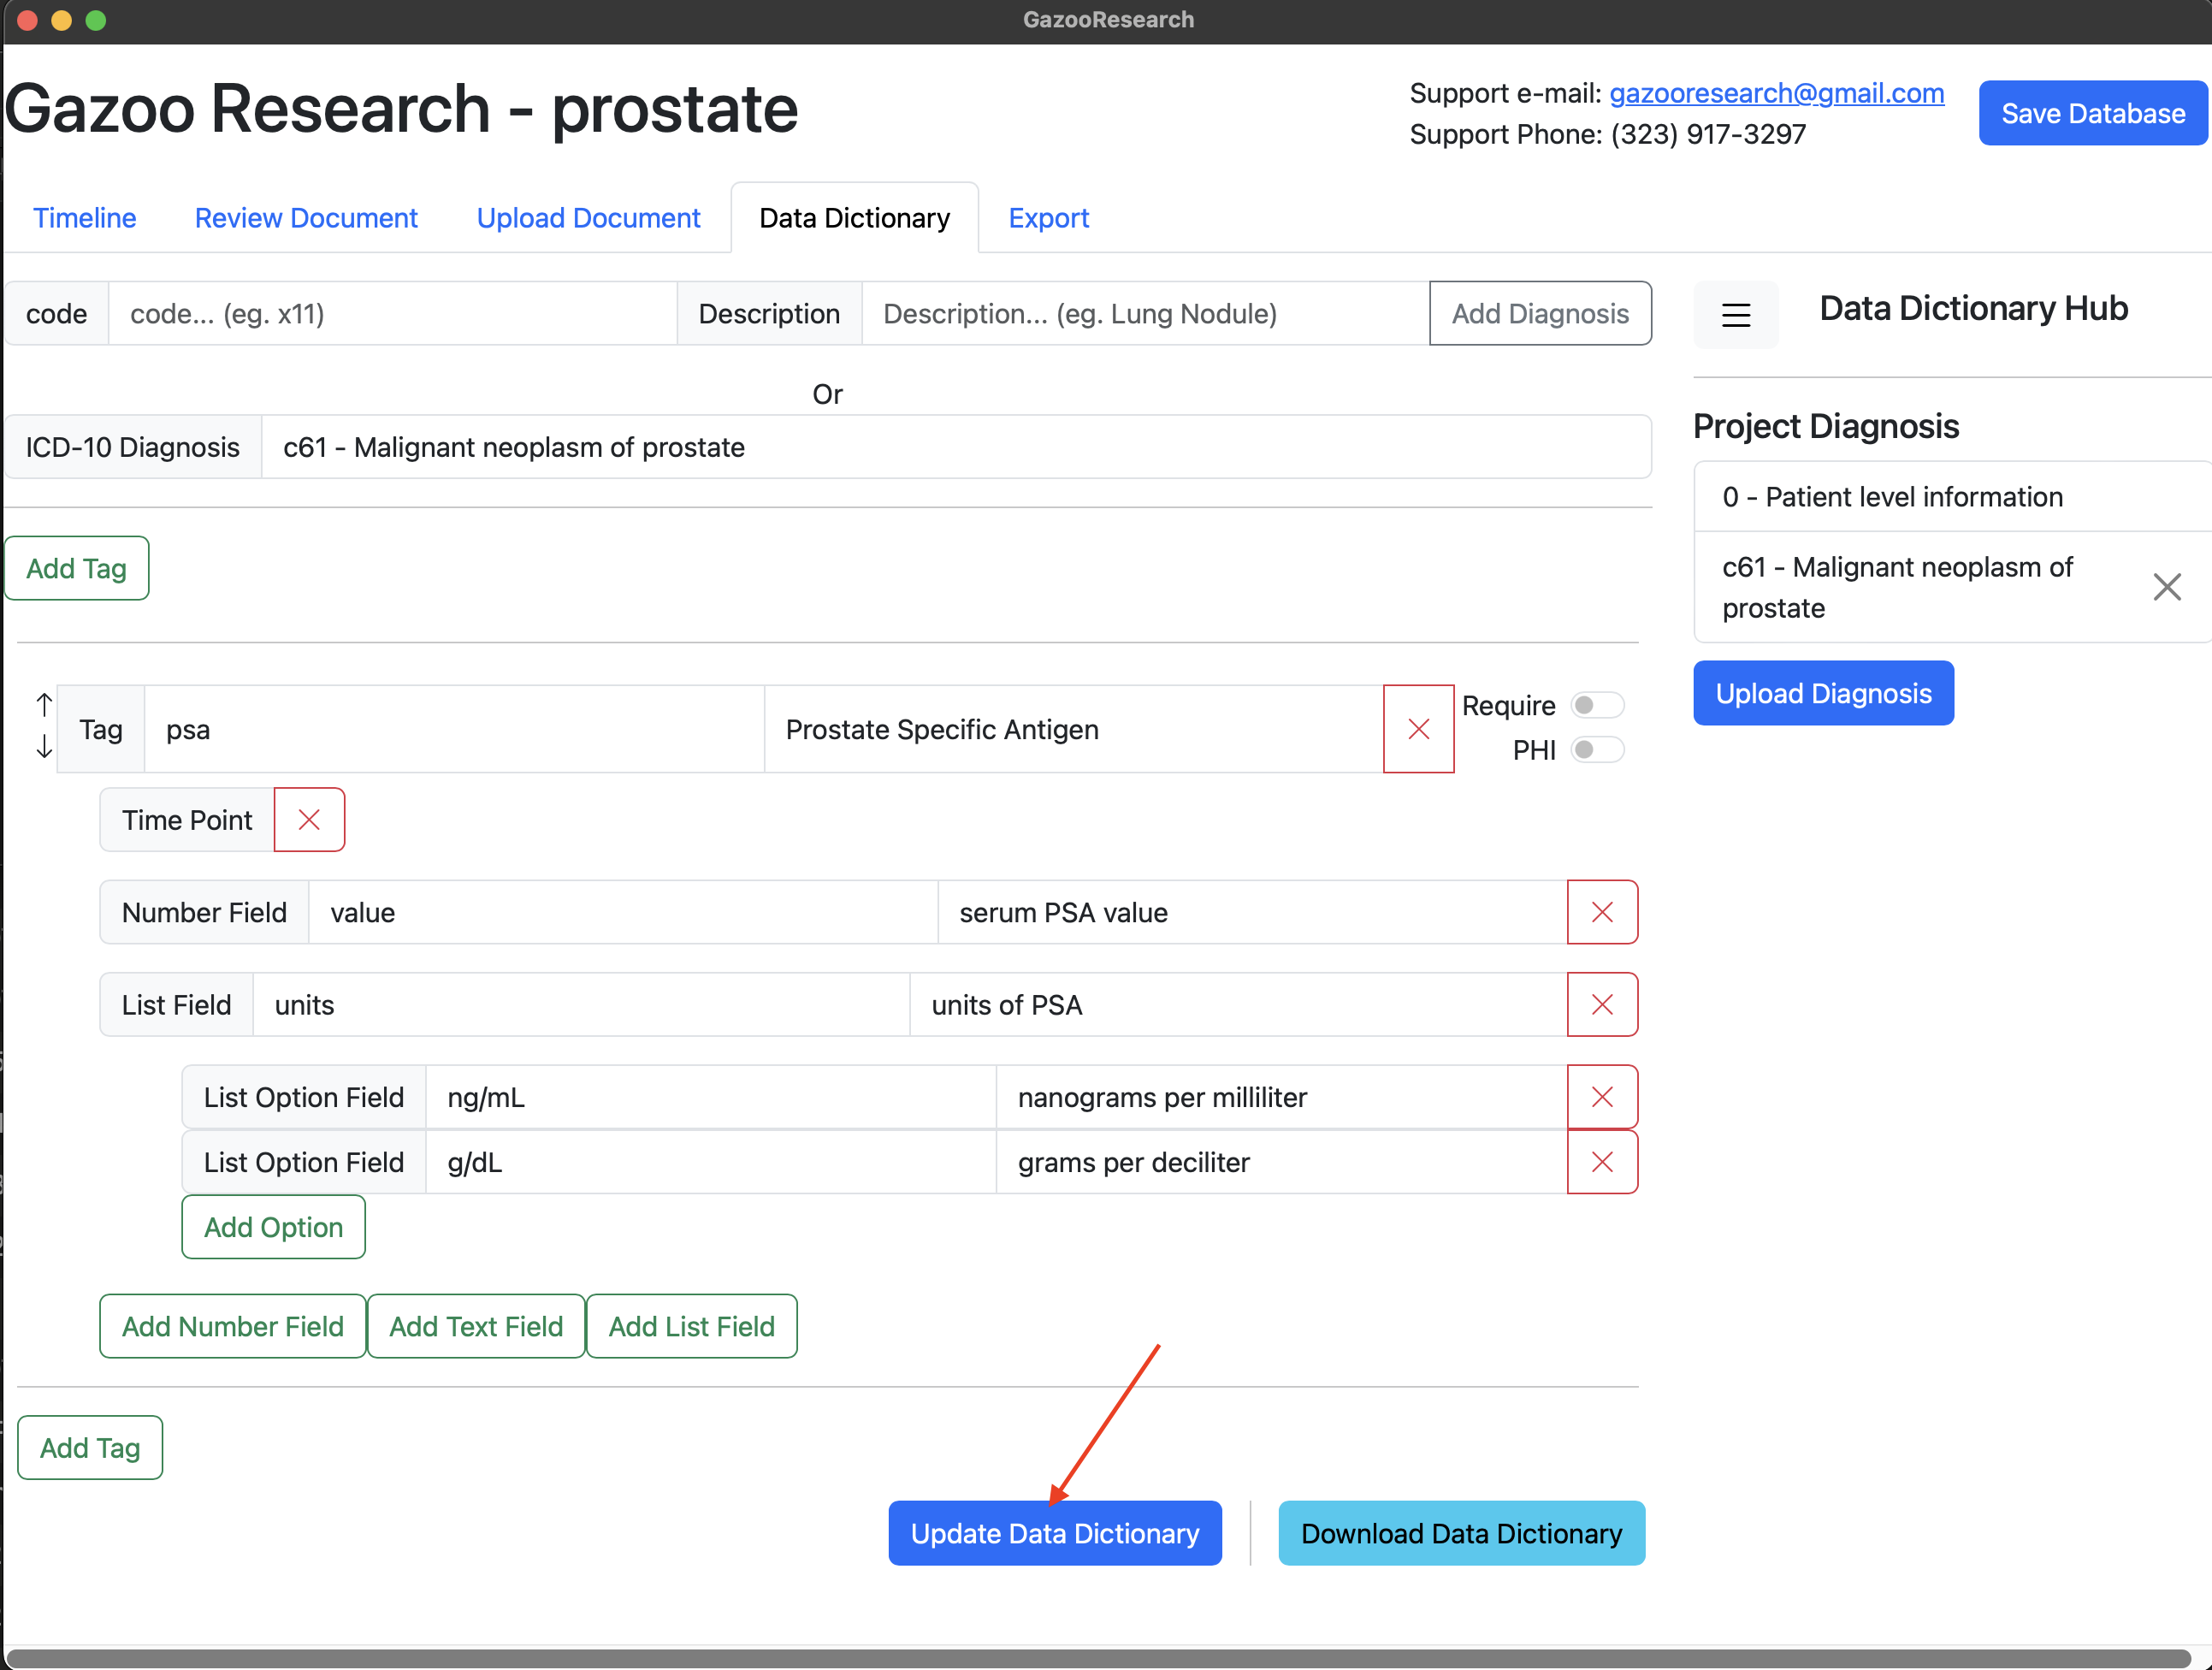The width and height of the screenshot is (2212, 1670).
Task: Remove ng/mL list option
Action: [1601, 1097]
